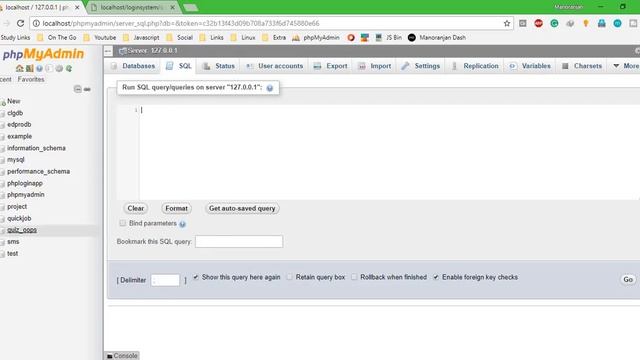Click New in the database tree
The height and width of the screenshot is (360, 640).
point(13,101)
